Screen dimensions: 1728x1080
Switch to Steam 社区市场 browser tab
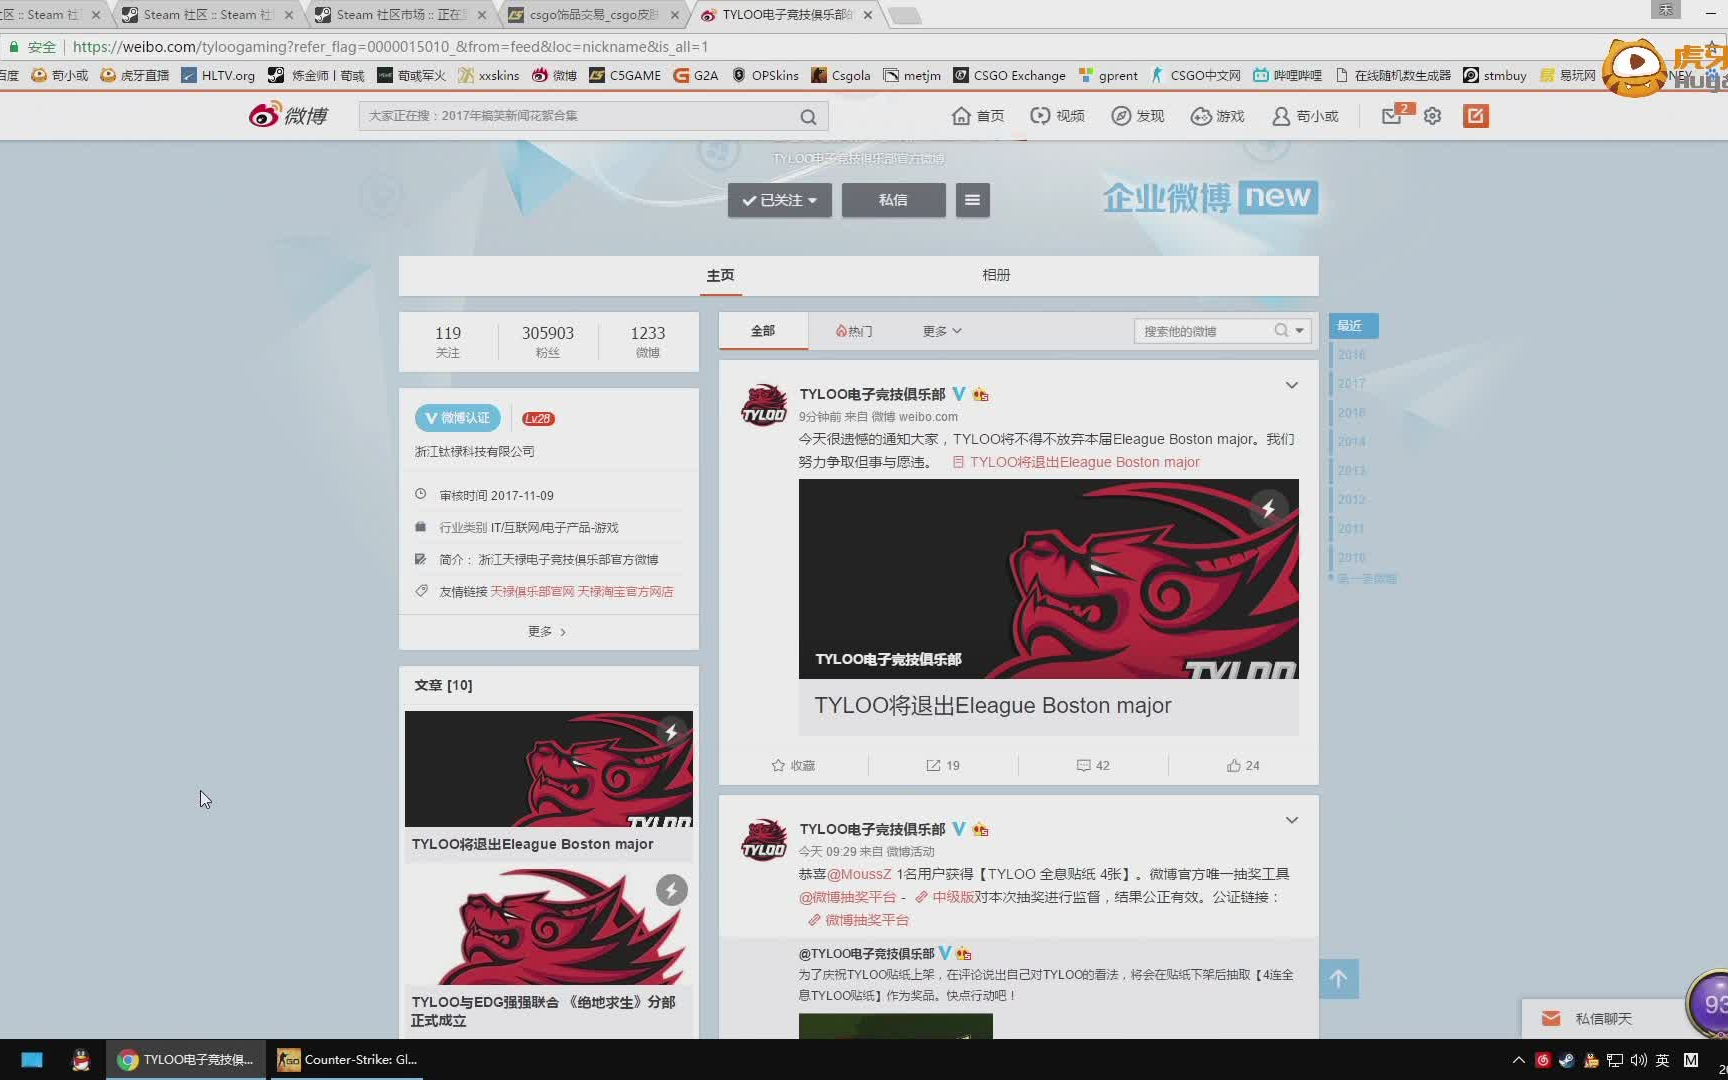point(400,15)
